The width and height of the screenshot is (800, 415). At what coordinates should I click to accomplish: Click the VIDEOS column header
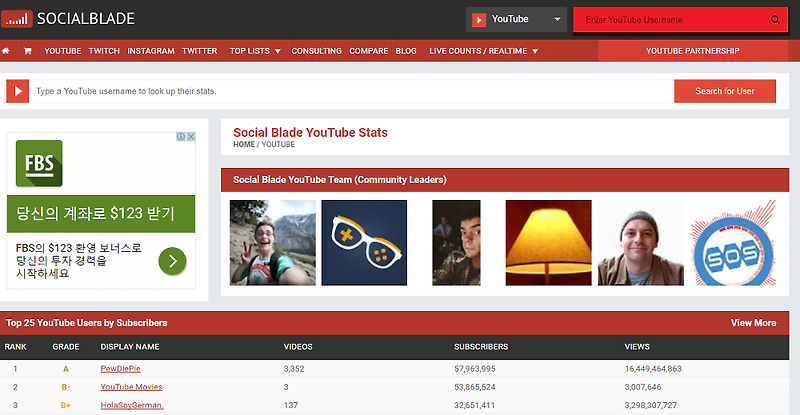click(x=298, y=347)
